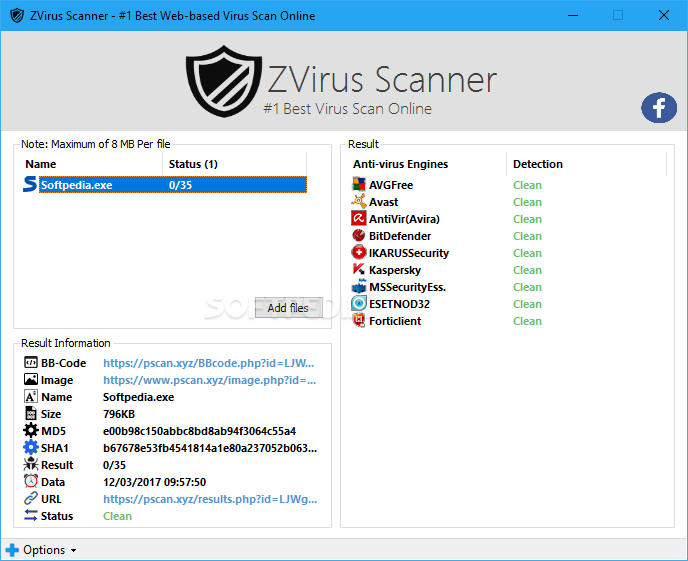
Task: Minimize the ZVirus Scanner window
Action: click(573, 15)
